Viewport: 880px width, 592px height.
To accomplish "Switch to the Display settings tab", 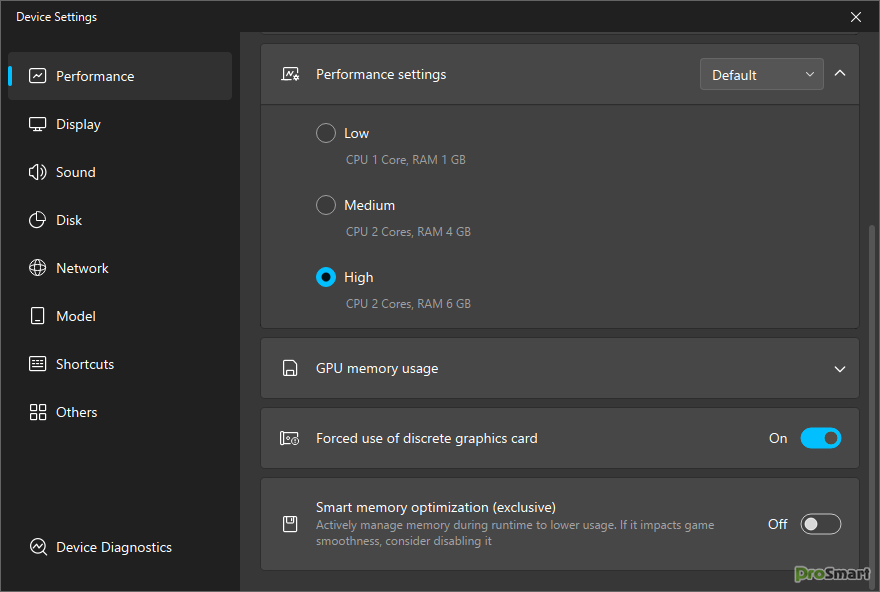I will pyautogui.click(x=78, y=124).
